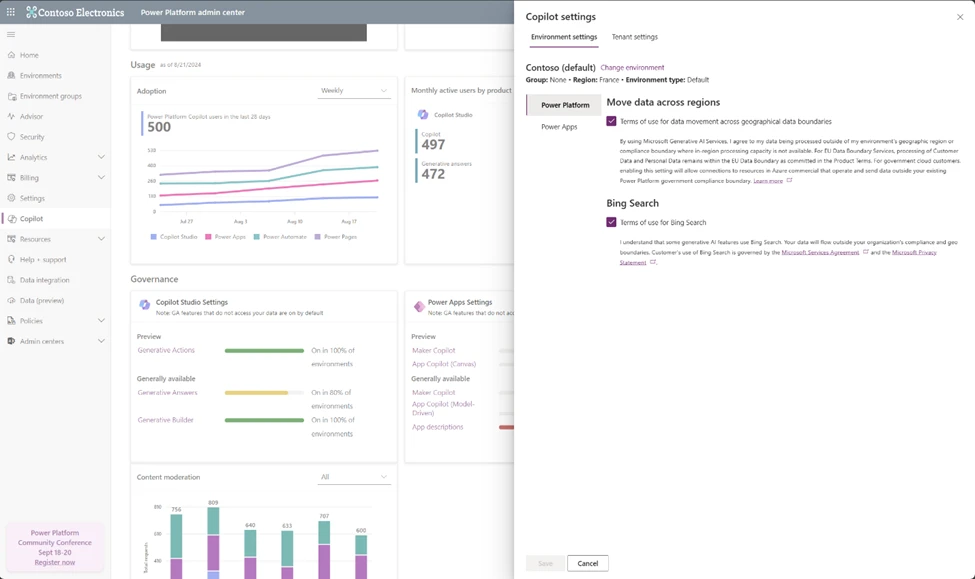Open the content moderation All dropdown

[353, 477]
